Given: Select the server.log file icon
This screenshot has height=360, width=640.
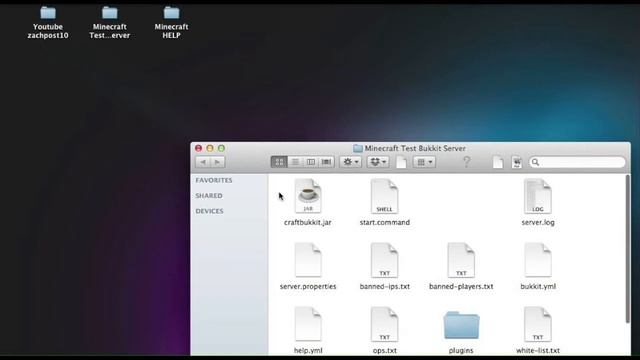Looking at the screenshot, I should coord(538,196).
